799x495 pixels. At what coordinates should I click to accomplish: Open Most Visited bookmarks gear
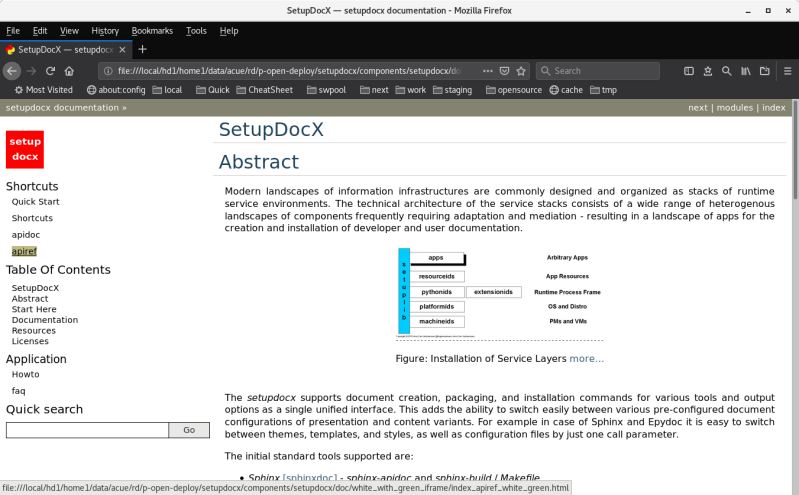[x=44, y=90]
